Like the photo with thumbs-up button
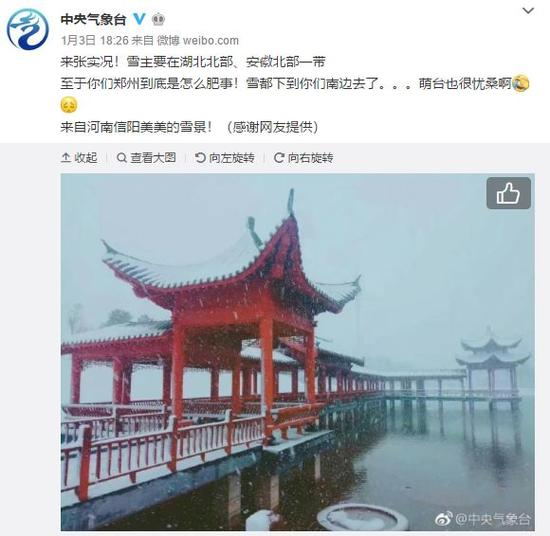This screenshot has width=550, height=536. (508, 193)
